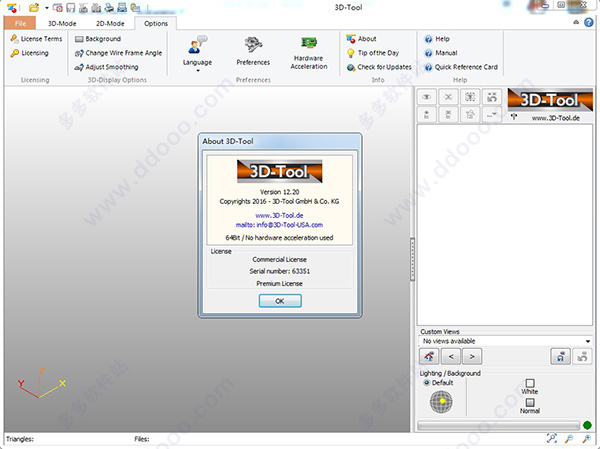Click the zoom in magnifier in status bar
Image resolution: width=600 pixels, height=449 pixels.
(586, 439)
